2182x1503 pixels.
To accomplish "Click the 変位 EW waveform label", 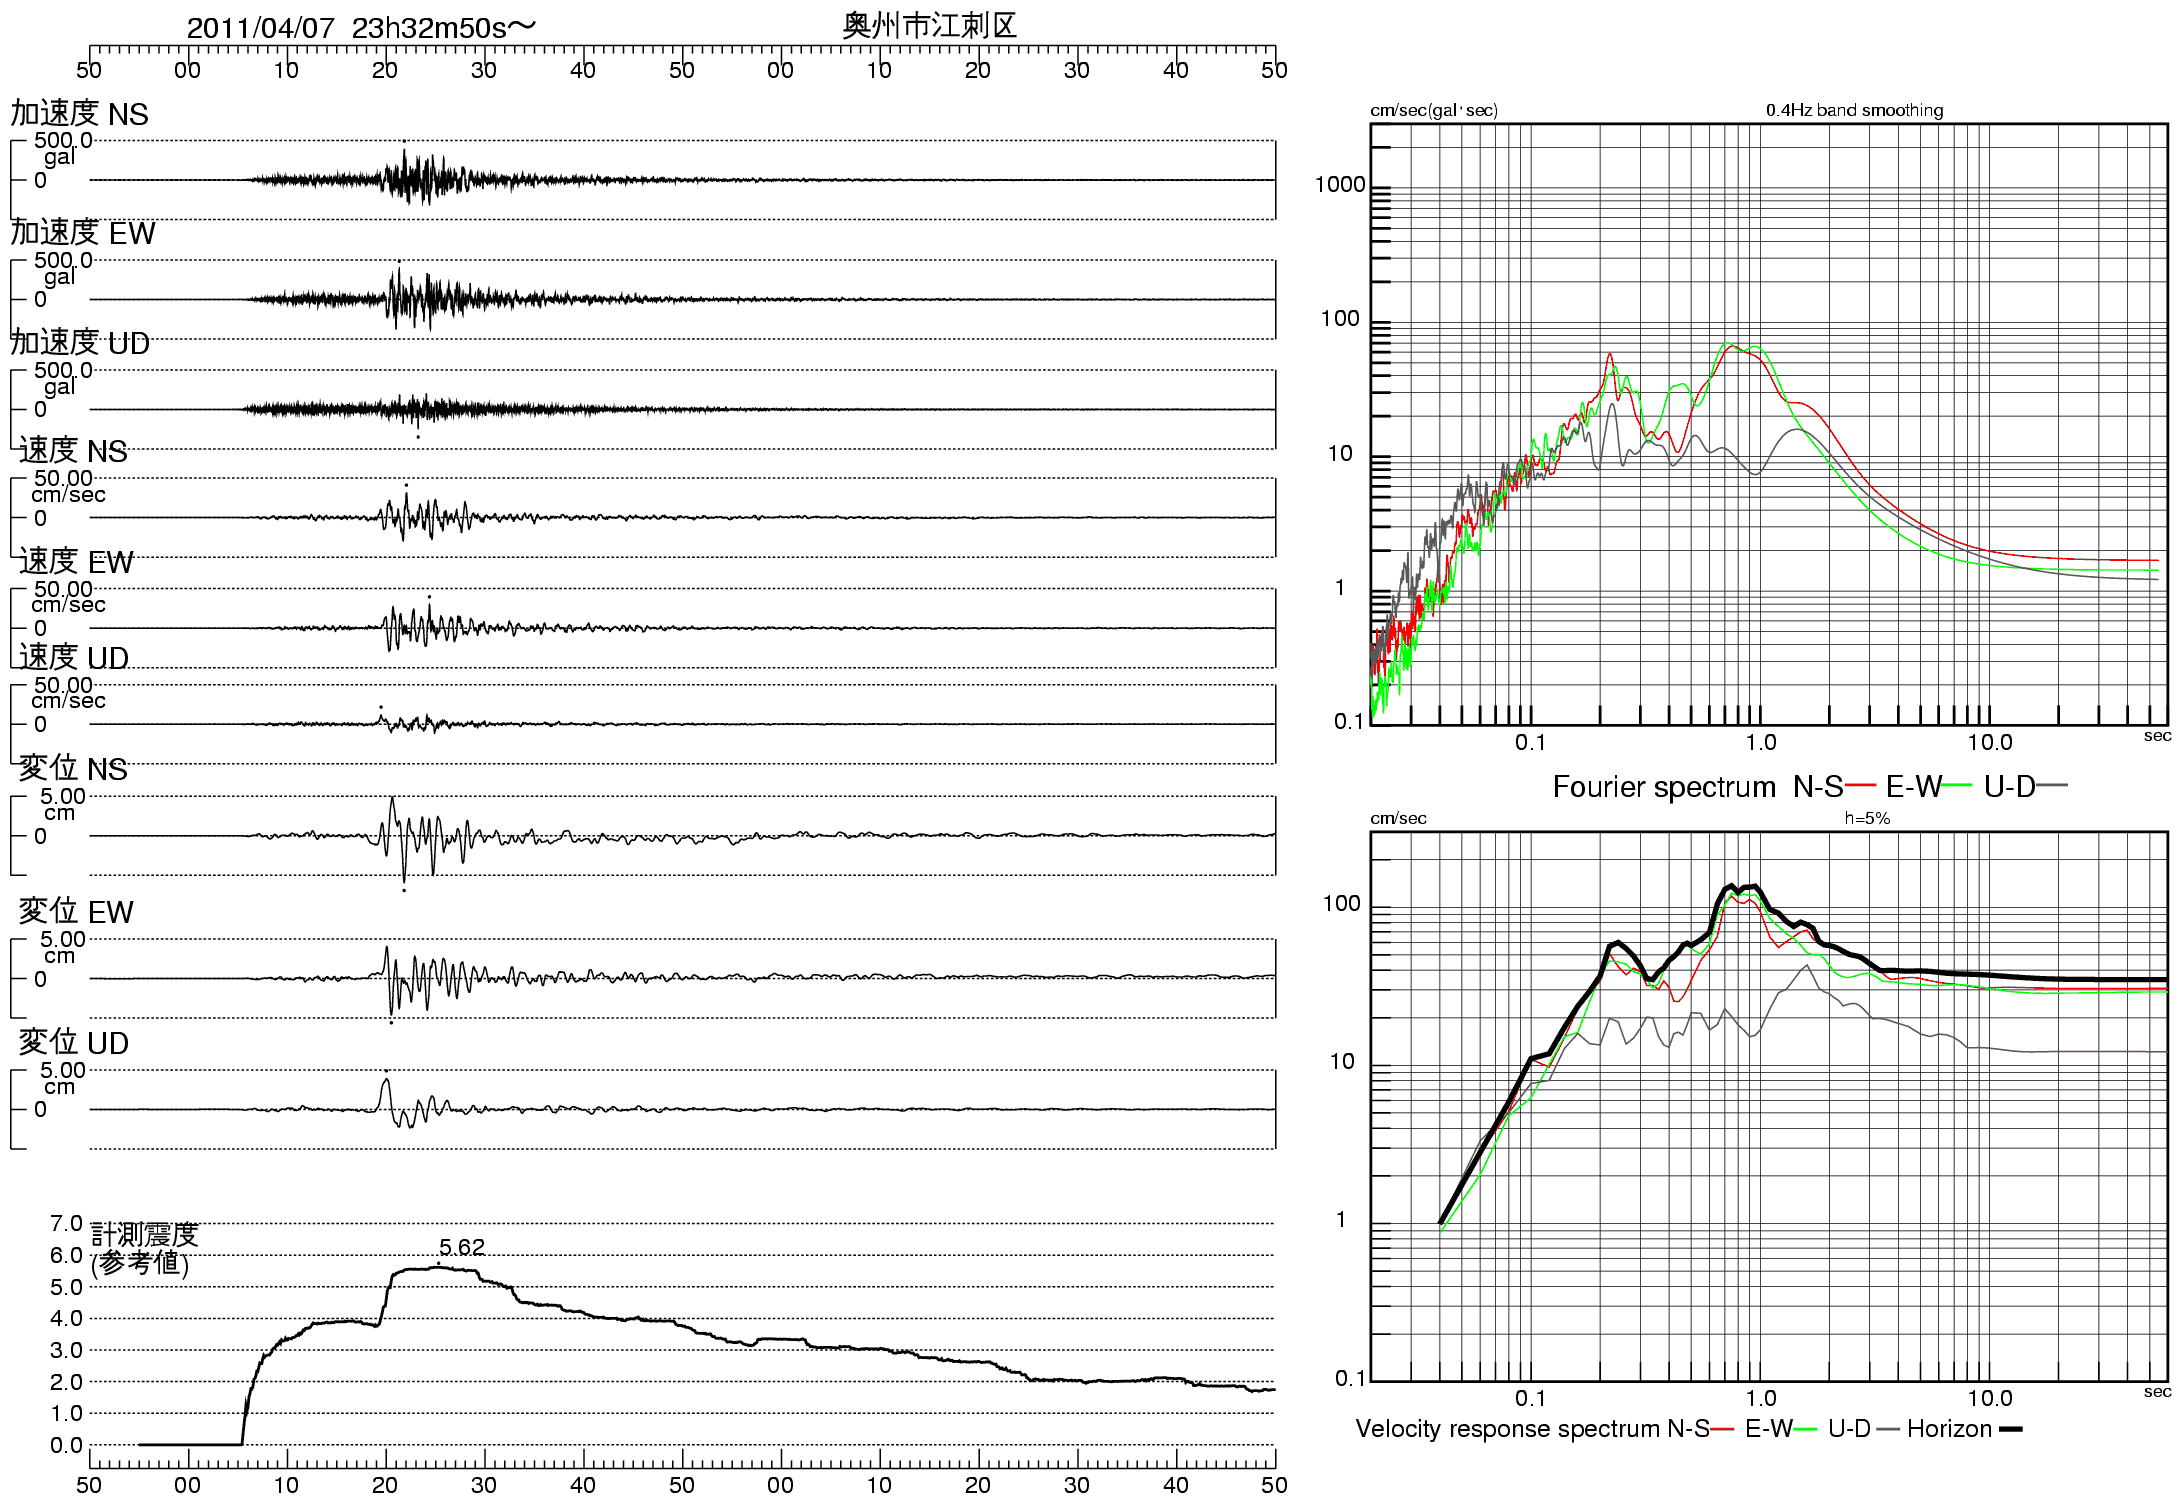I will coord(76,912).
